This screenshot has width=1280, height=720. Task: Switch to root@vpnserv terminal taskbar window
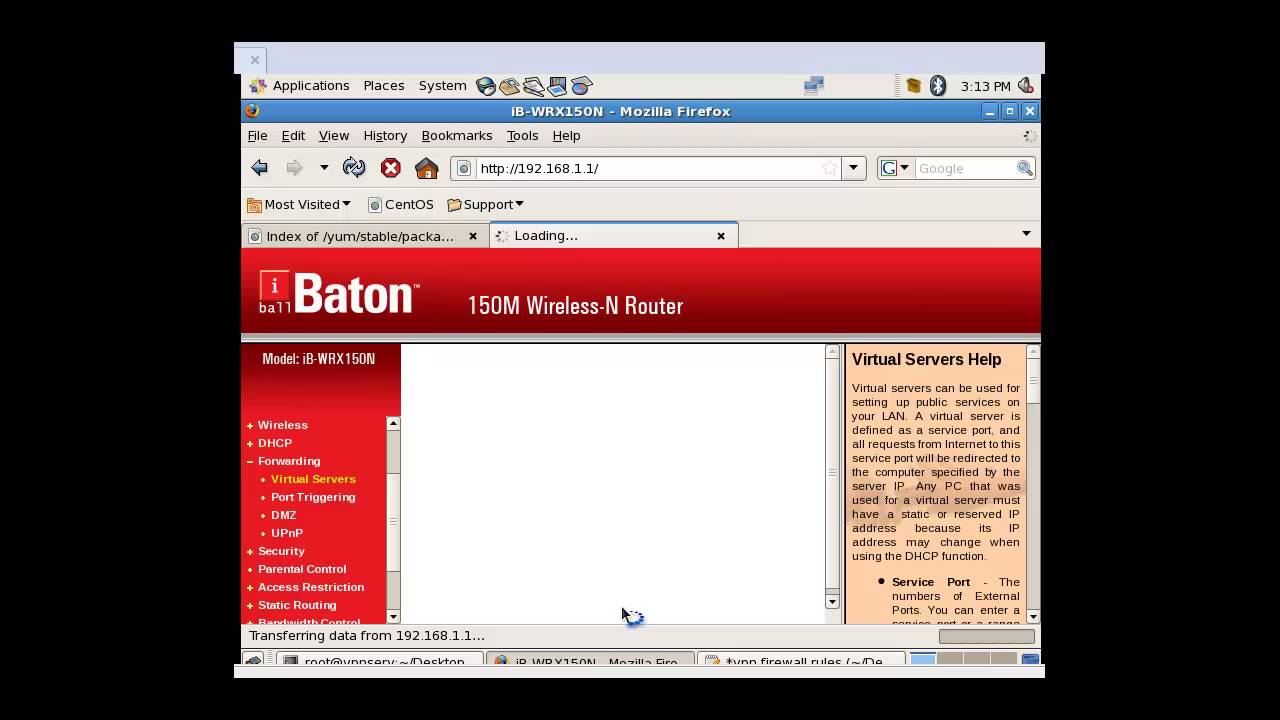pyautogui.click(x=380, y=661)
